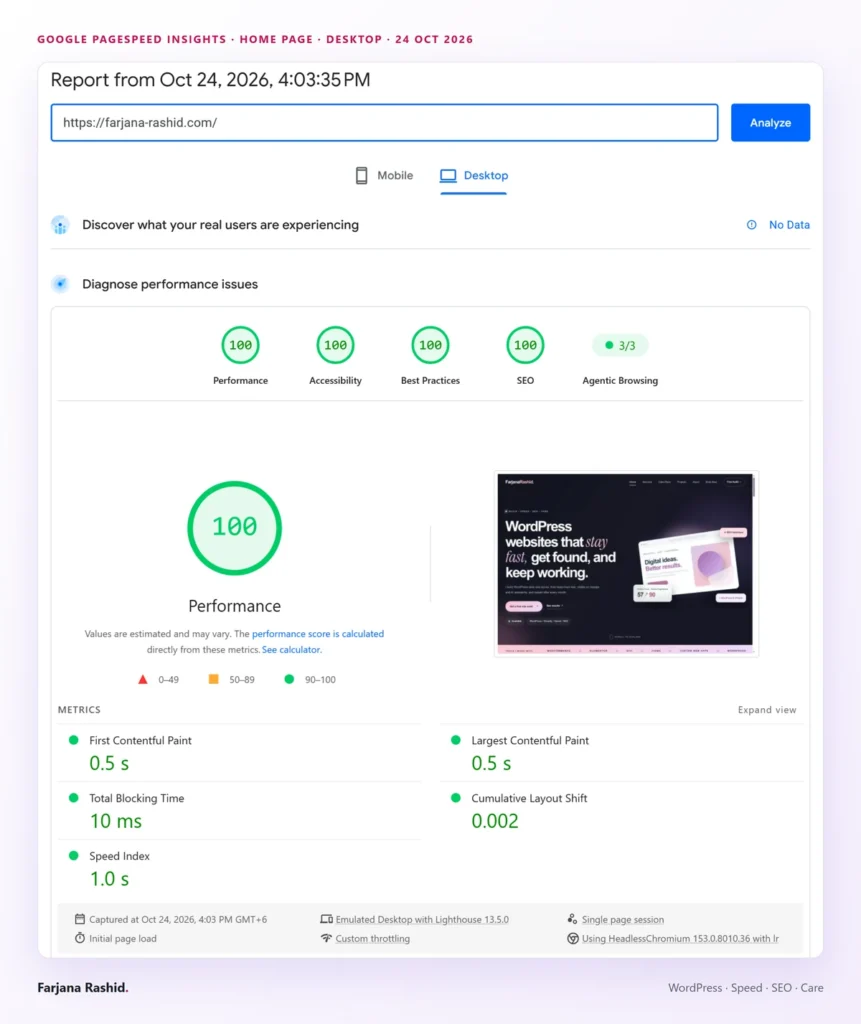Click the SEO category label
Image resolution: width=861 pixels, height=1024 pixels.
(525, 381)
